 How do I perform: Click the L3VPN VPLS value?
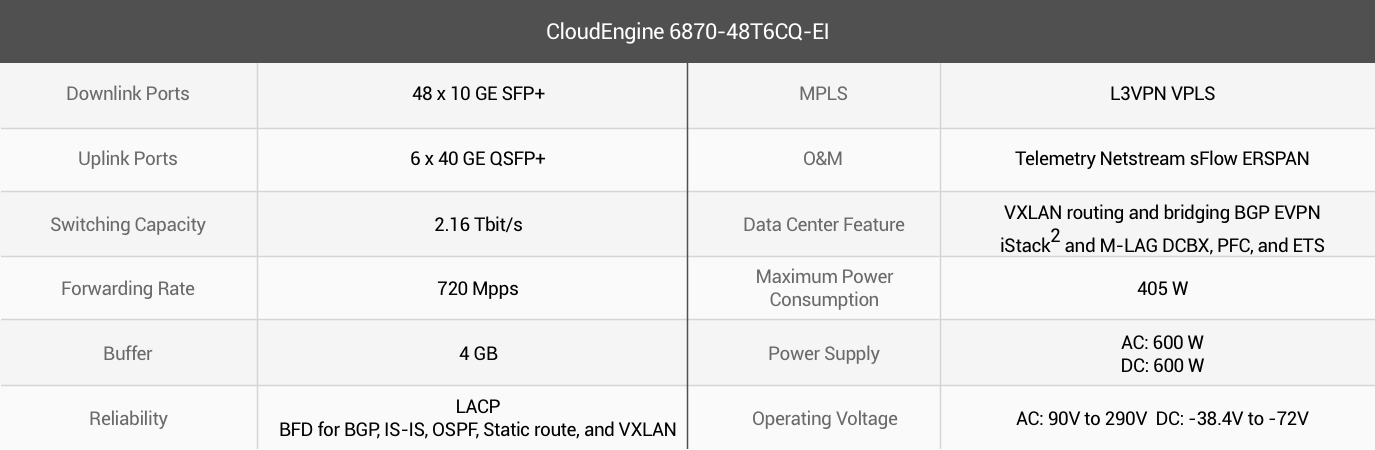click(1156, 94)
